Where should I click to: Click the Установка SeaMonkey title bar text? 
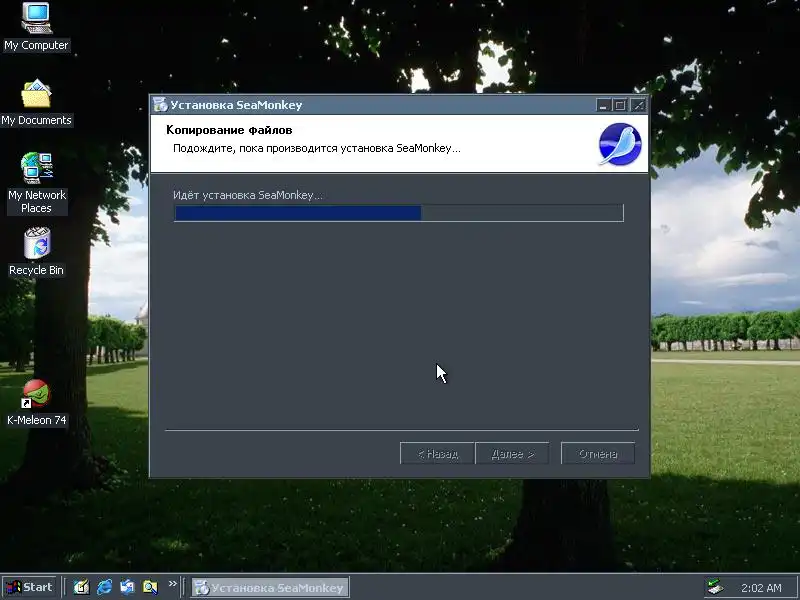[236, 105]
